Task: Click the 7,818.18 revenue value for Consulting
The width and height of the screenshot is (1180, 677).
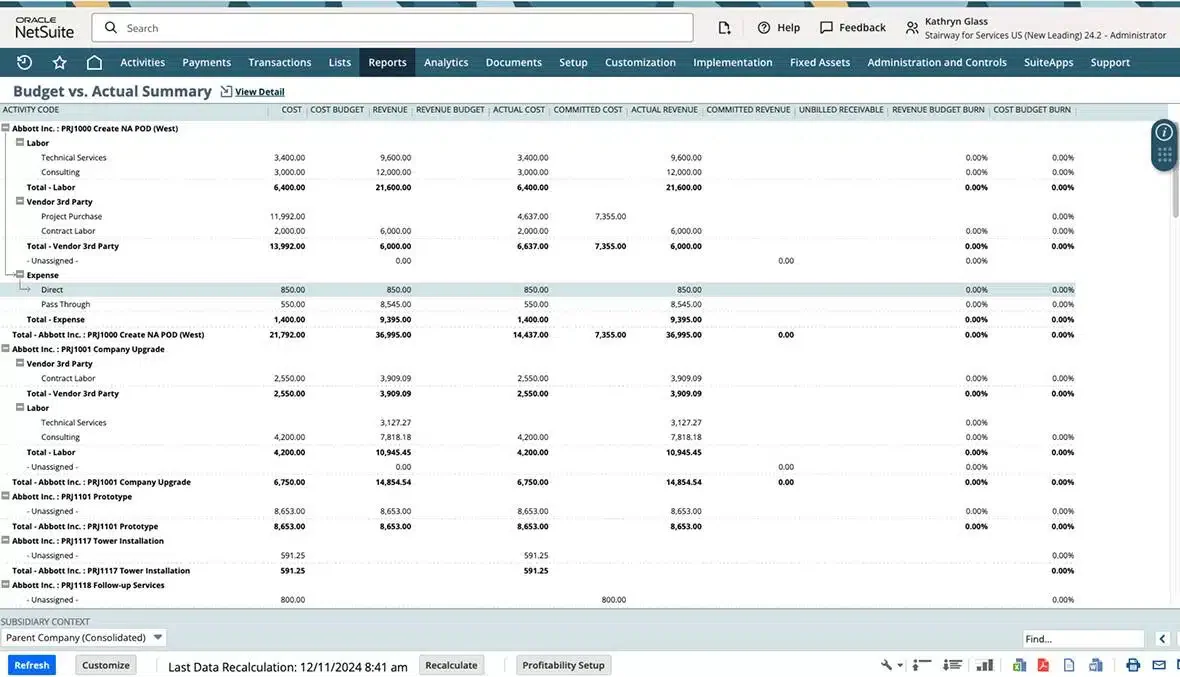Action: point(395,437)
